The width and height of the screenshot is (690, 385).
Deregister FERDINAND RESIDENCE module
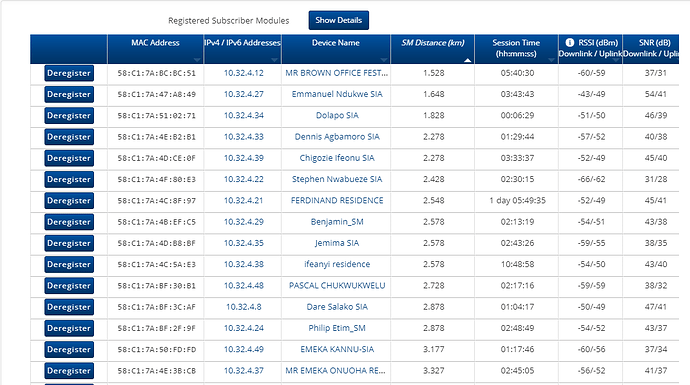(69, 201)
